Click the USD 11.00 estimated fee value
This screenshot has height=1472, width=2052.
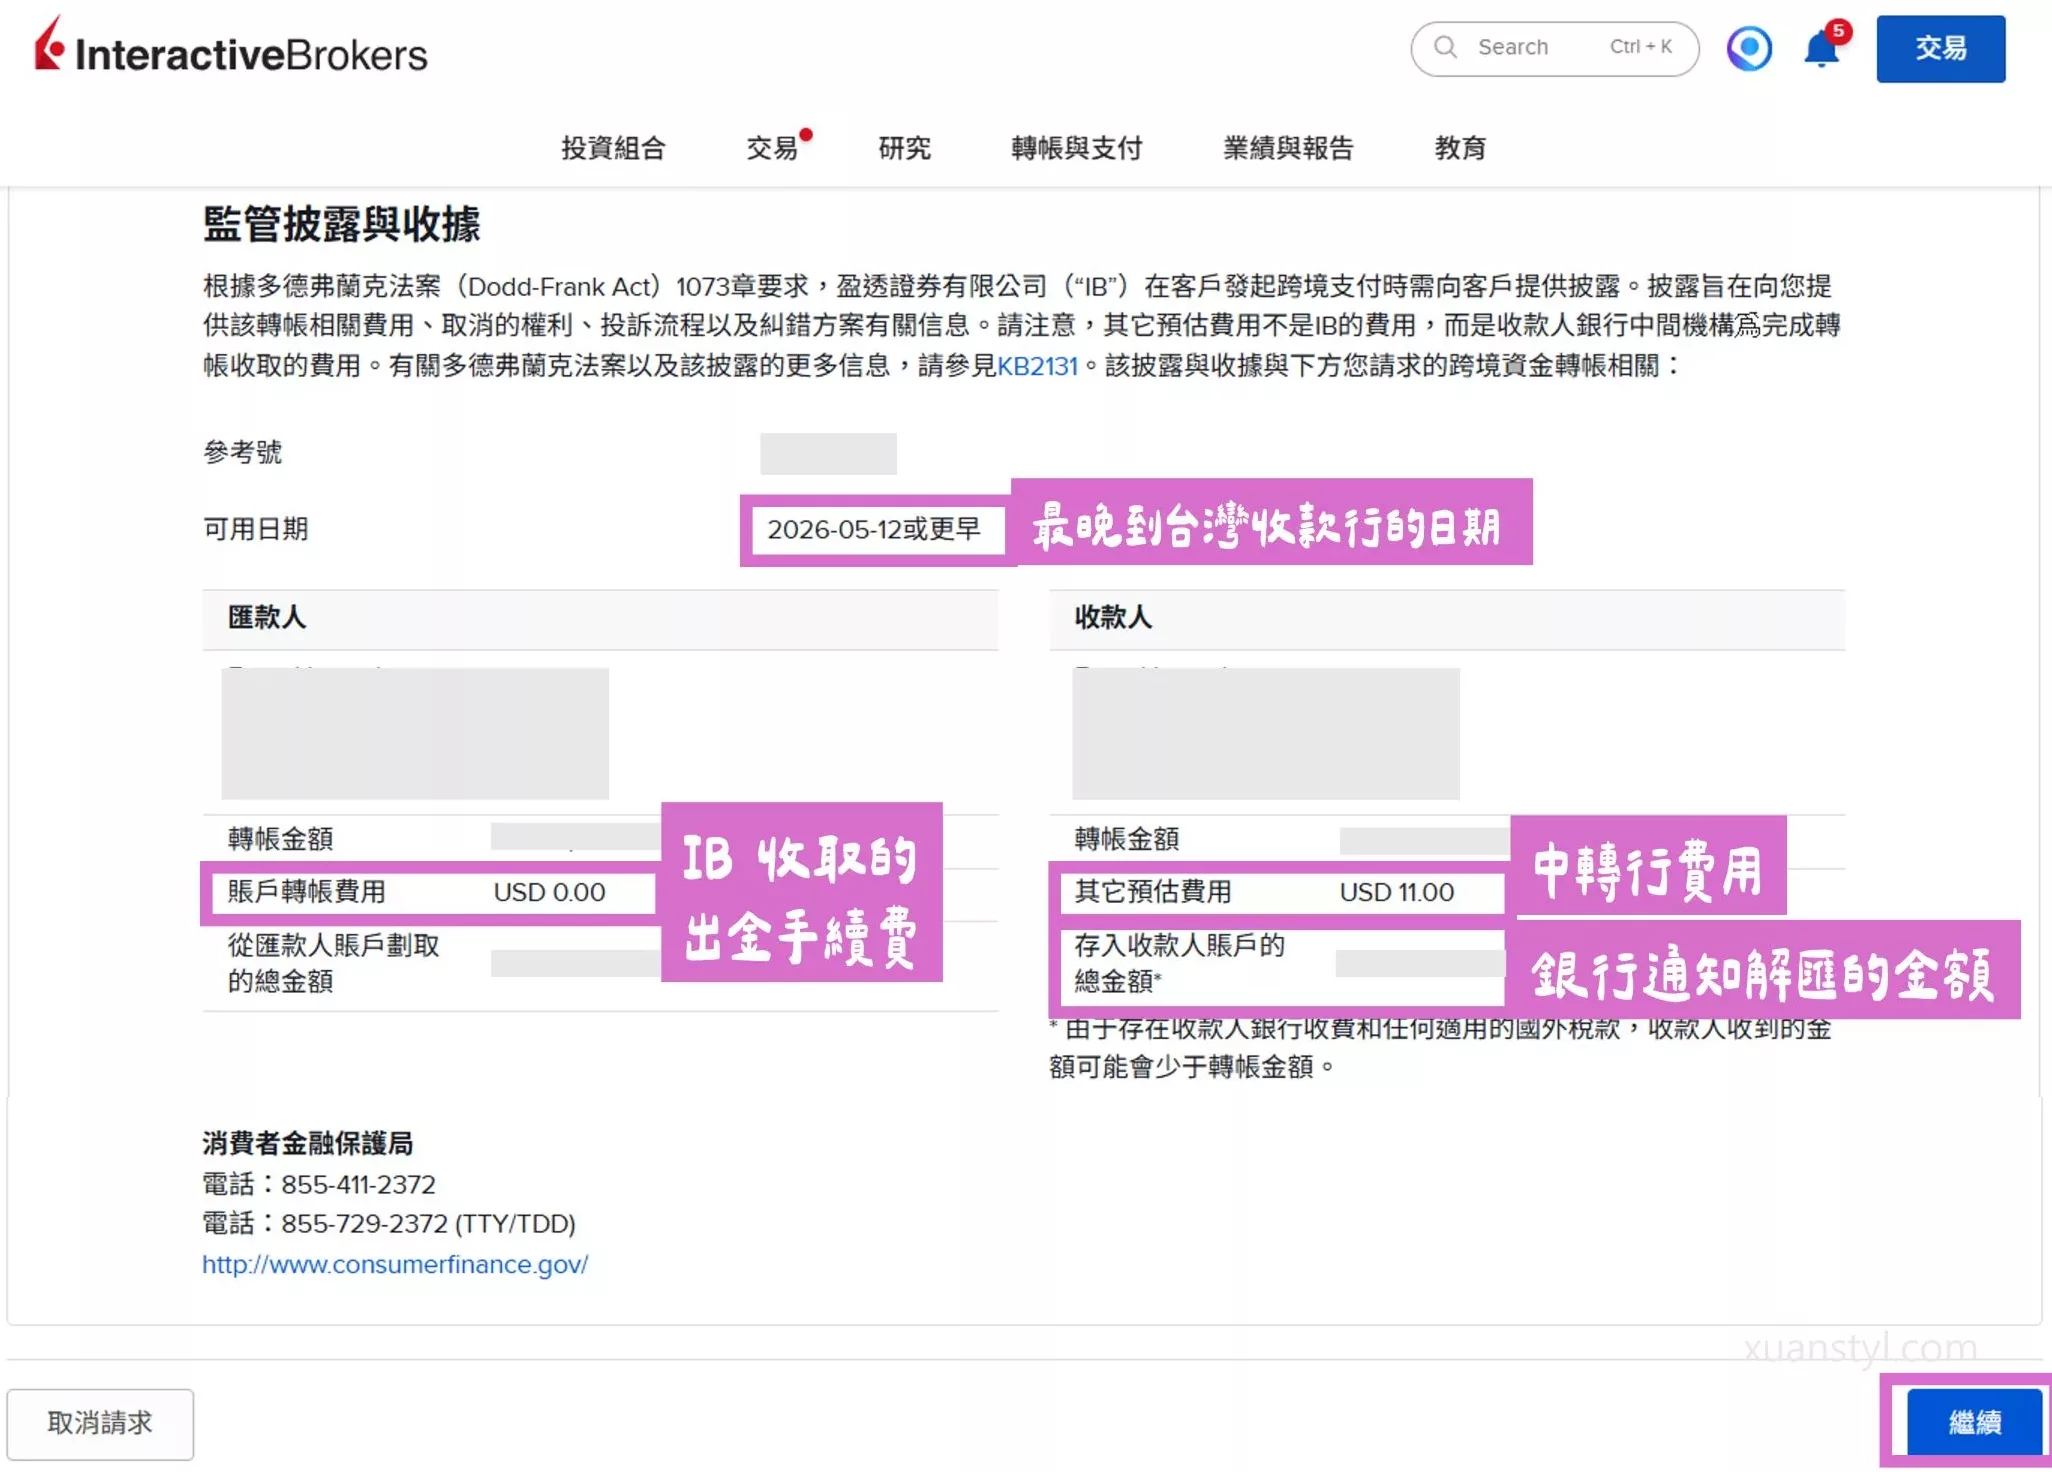[1397, 892]
